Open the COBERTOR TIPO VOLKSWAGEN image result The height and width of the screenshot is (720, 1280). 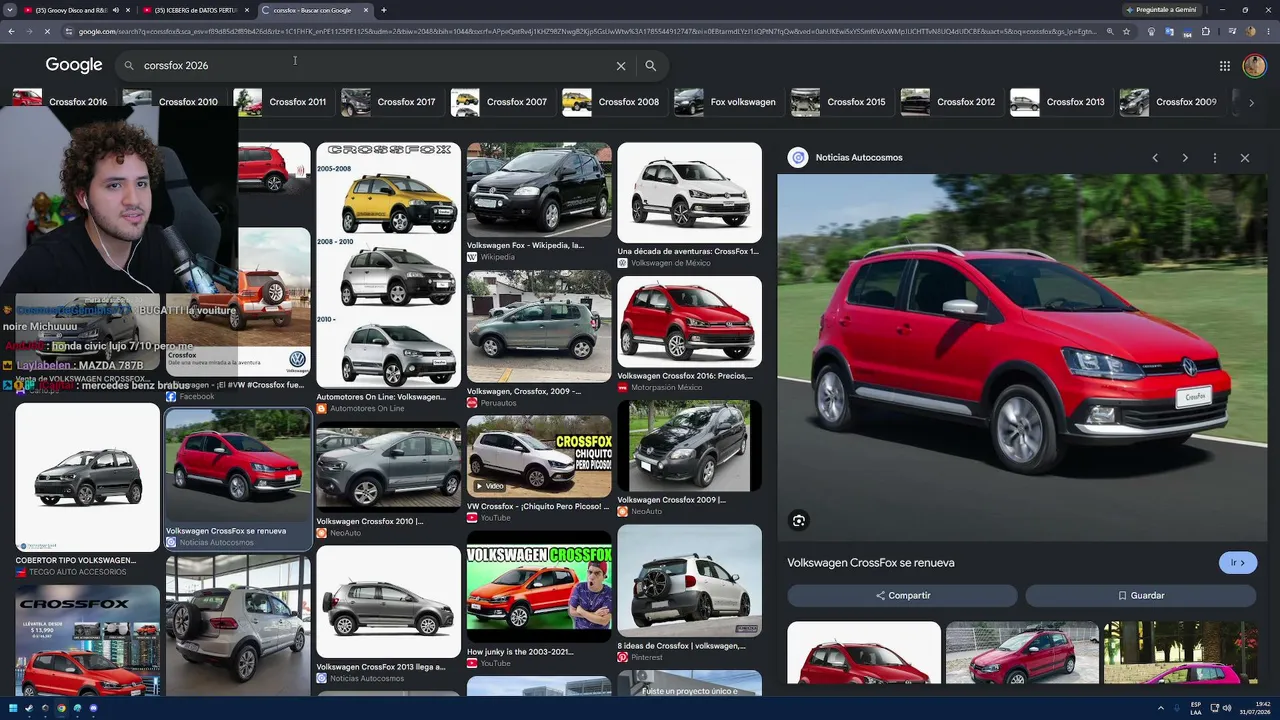tap(87, 478)
